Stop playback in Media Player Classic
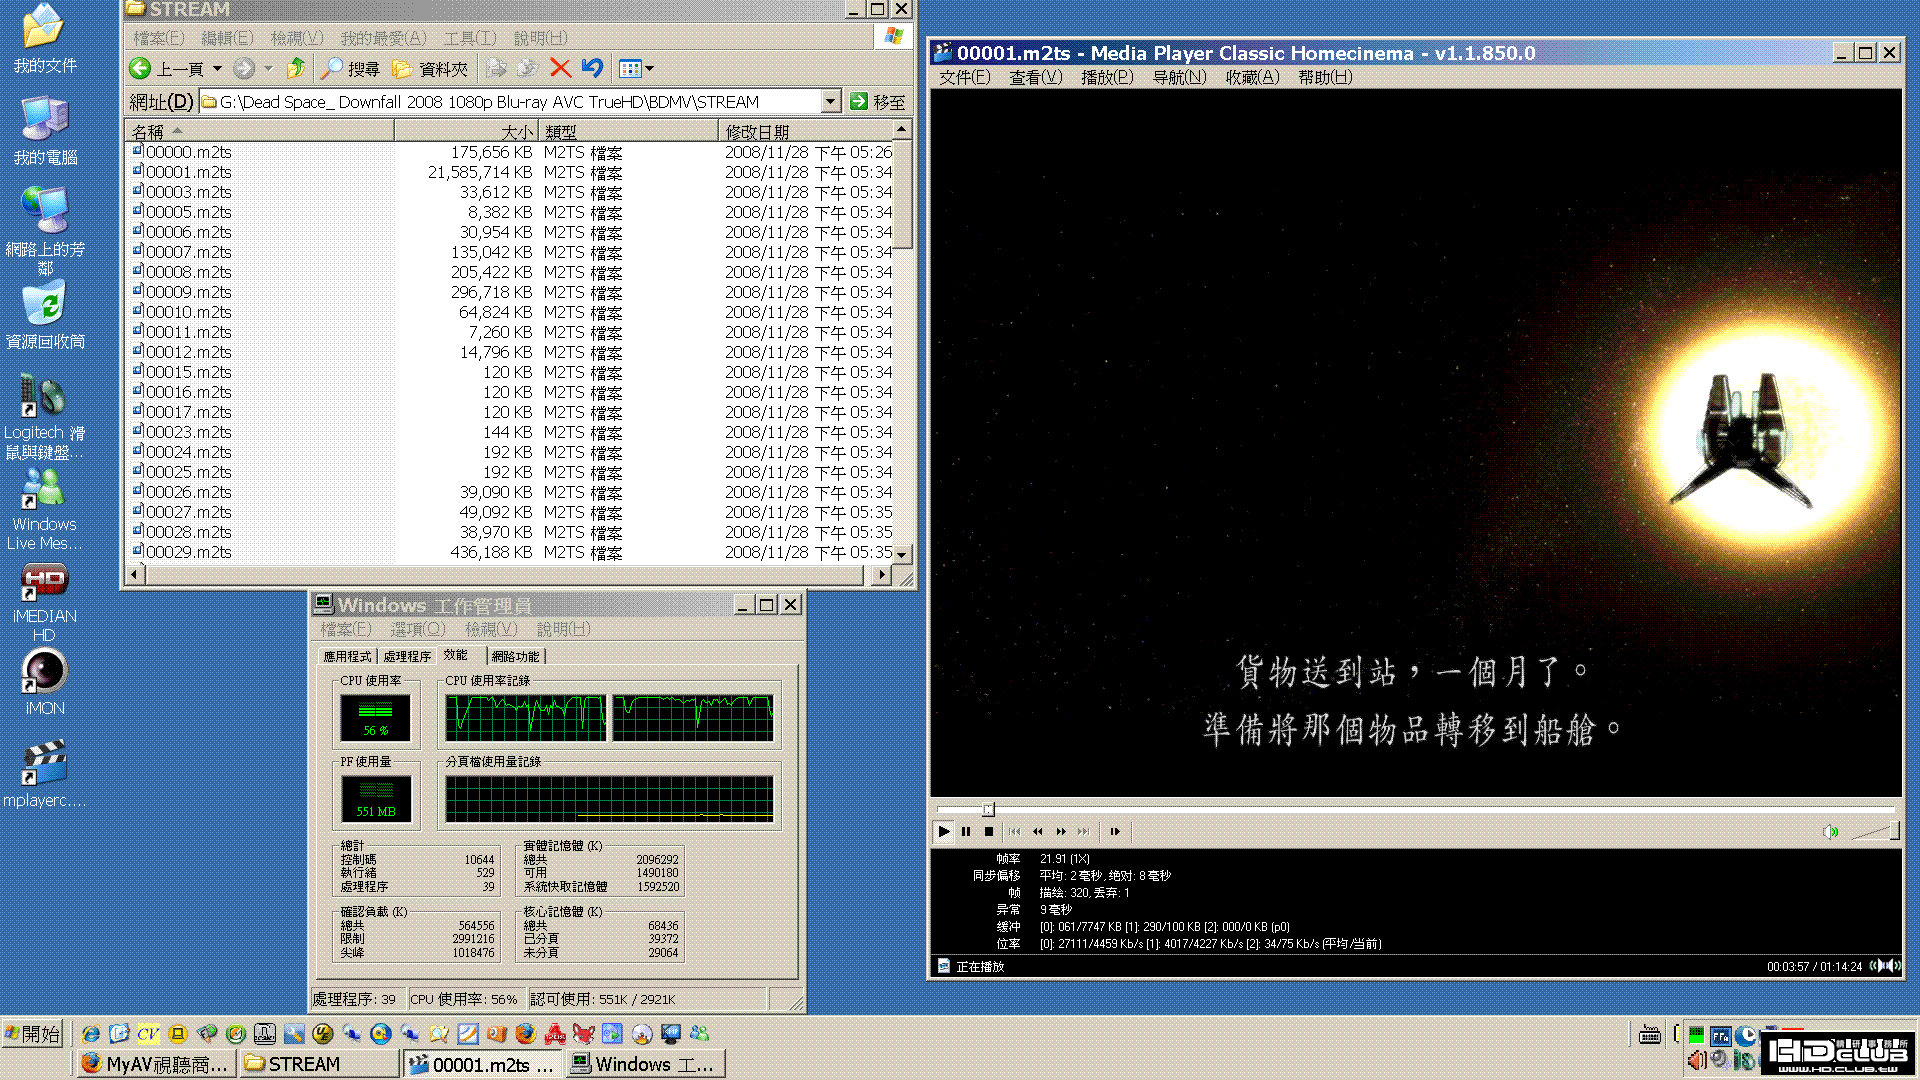 click(x=989, y=831)
